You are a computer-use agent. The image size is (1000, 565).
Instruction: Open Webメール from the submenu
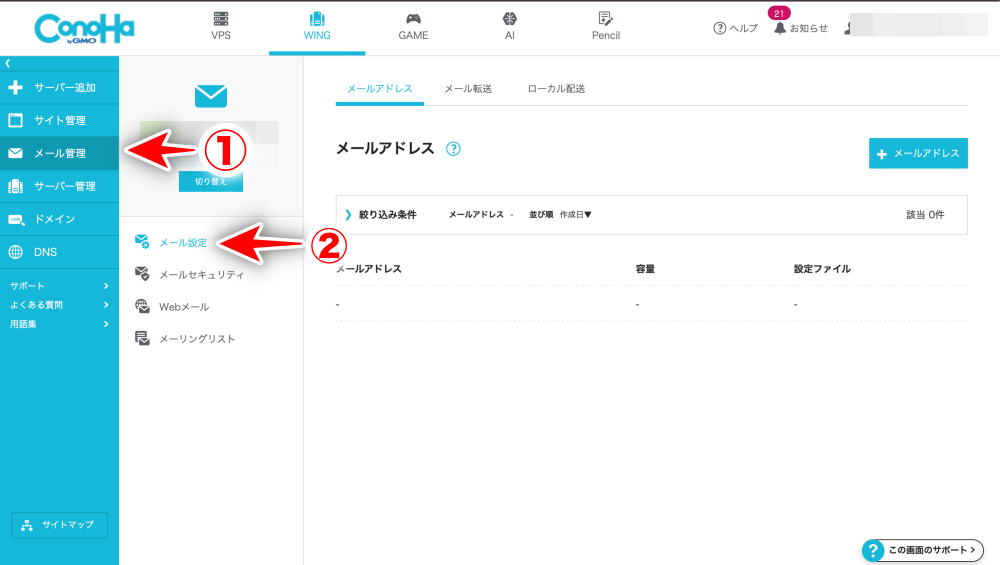184,306
